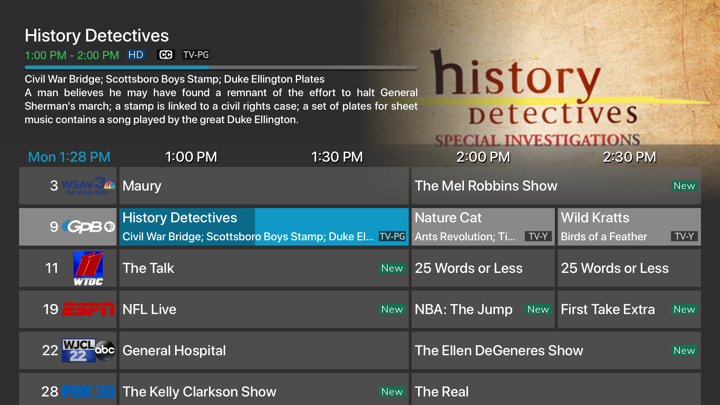Screen dimensions: 720x405
Task: Open The Mel Robbins Show listing
Action: coord(556,186)
